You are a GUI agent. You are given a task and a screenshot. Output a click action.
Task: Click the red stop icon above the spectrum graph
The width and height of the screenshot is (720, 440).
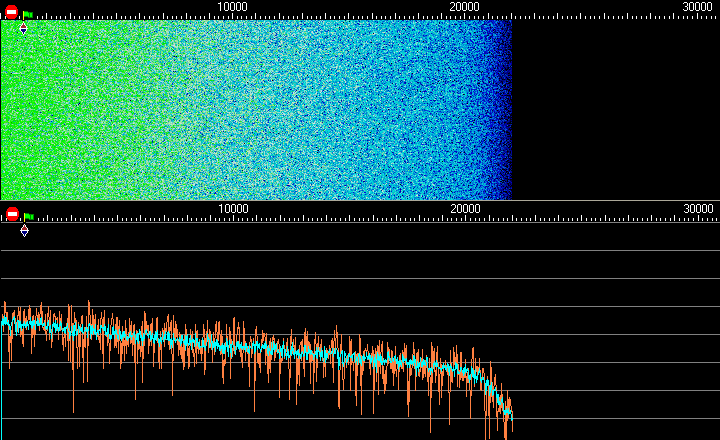coord(12,214)
